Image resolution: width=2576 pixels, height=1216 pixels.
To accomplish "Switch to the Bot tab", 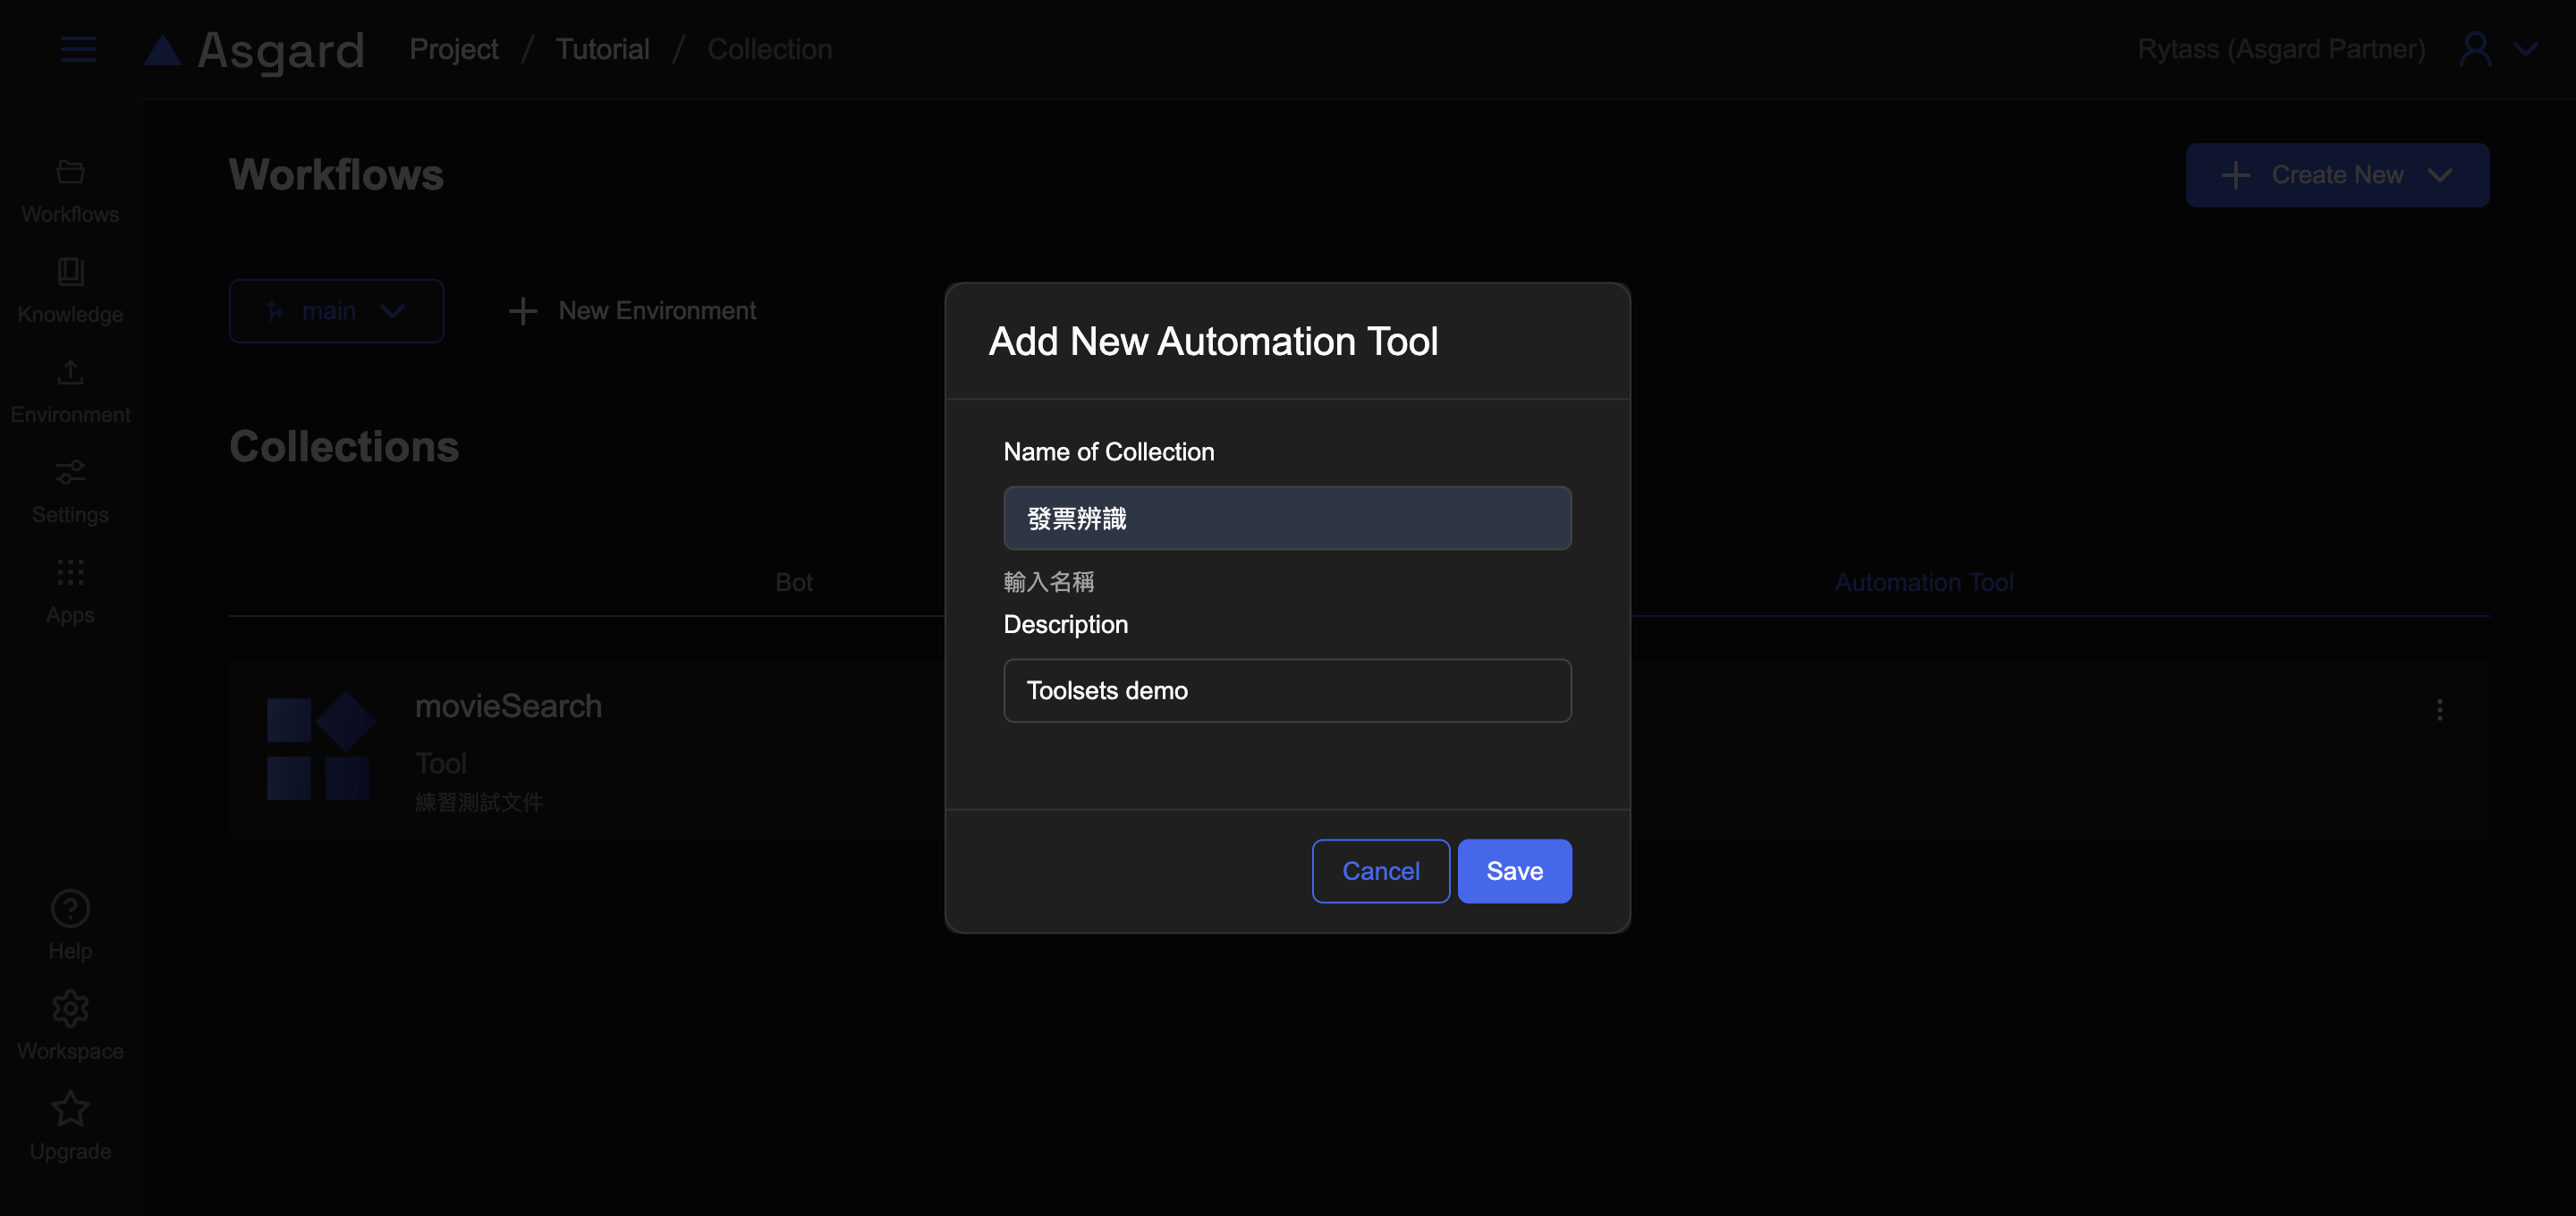I will (x=794, y=582).
